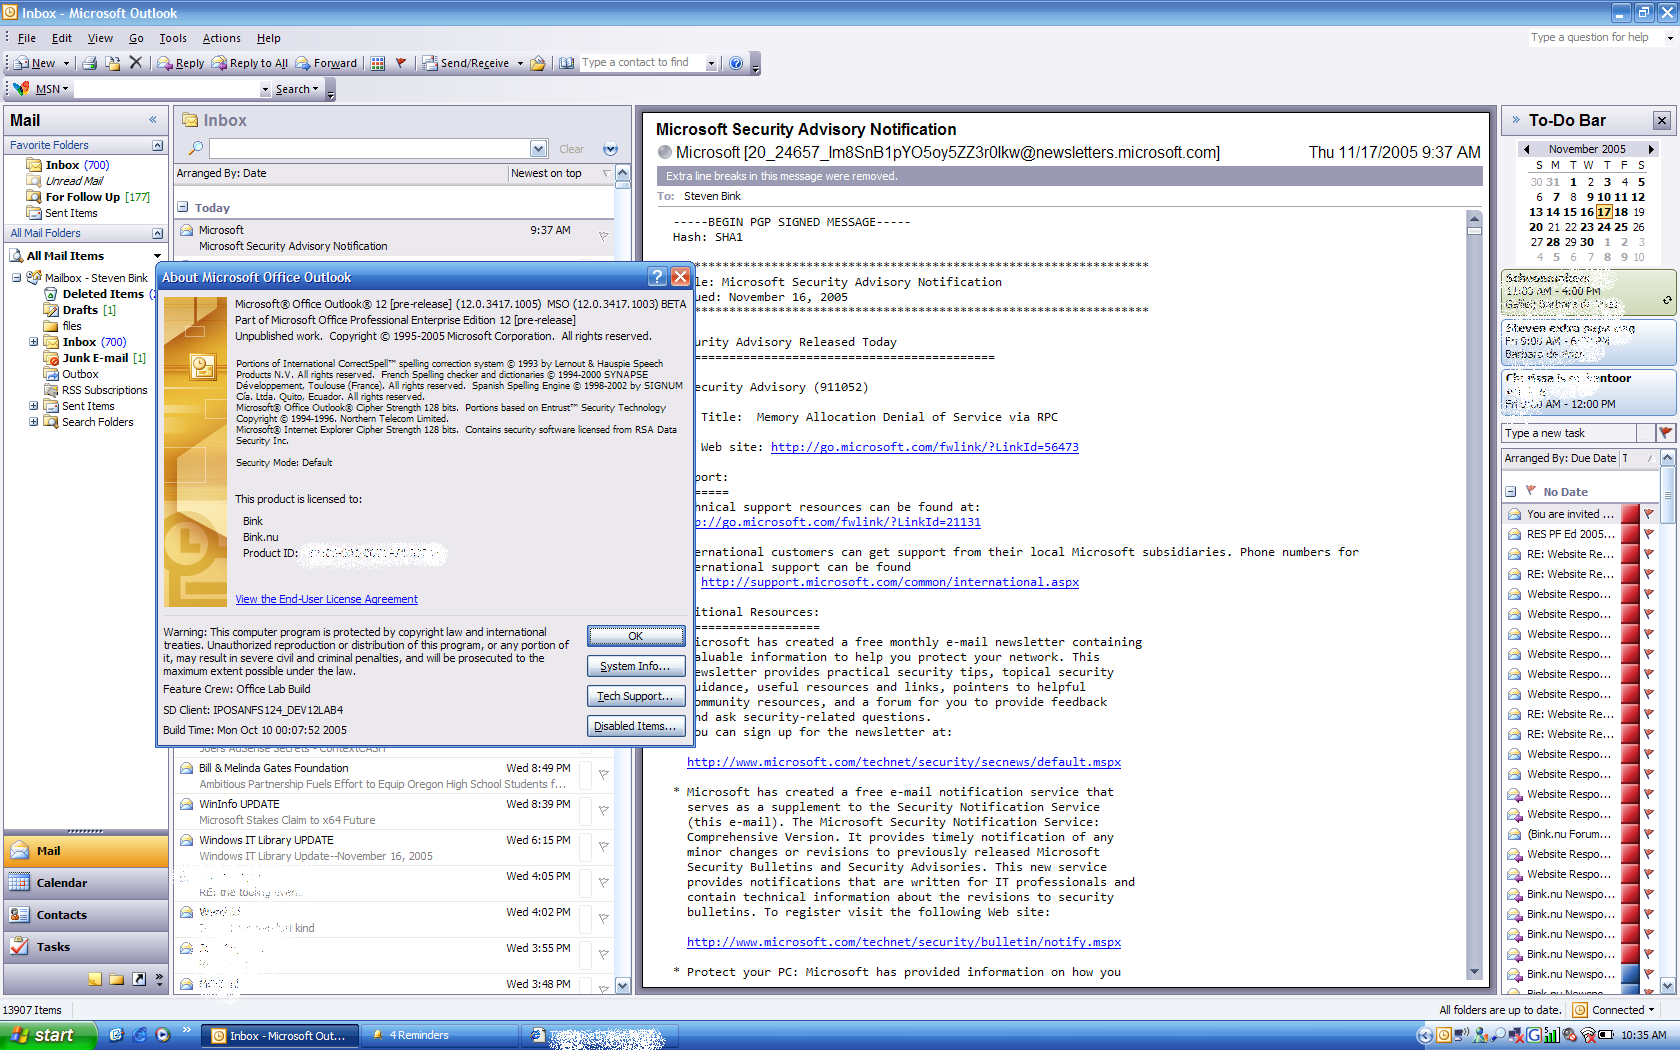Click the Tasks icon in navigation pane
1680x1050 pixels.
[x=19, y=946]
